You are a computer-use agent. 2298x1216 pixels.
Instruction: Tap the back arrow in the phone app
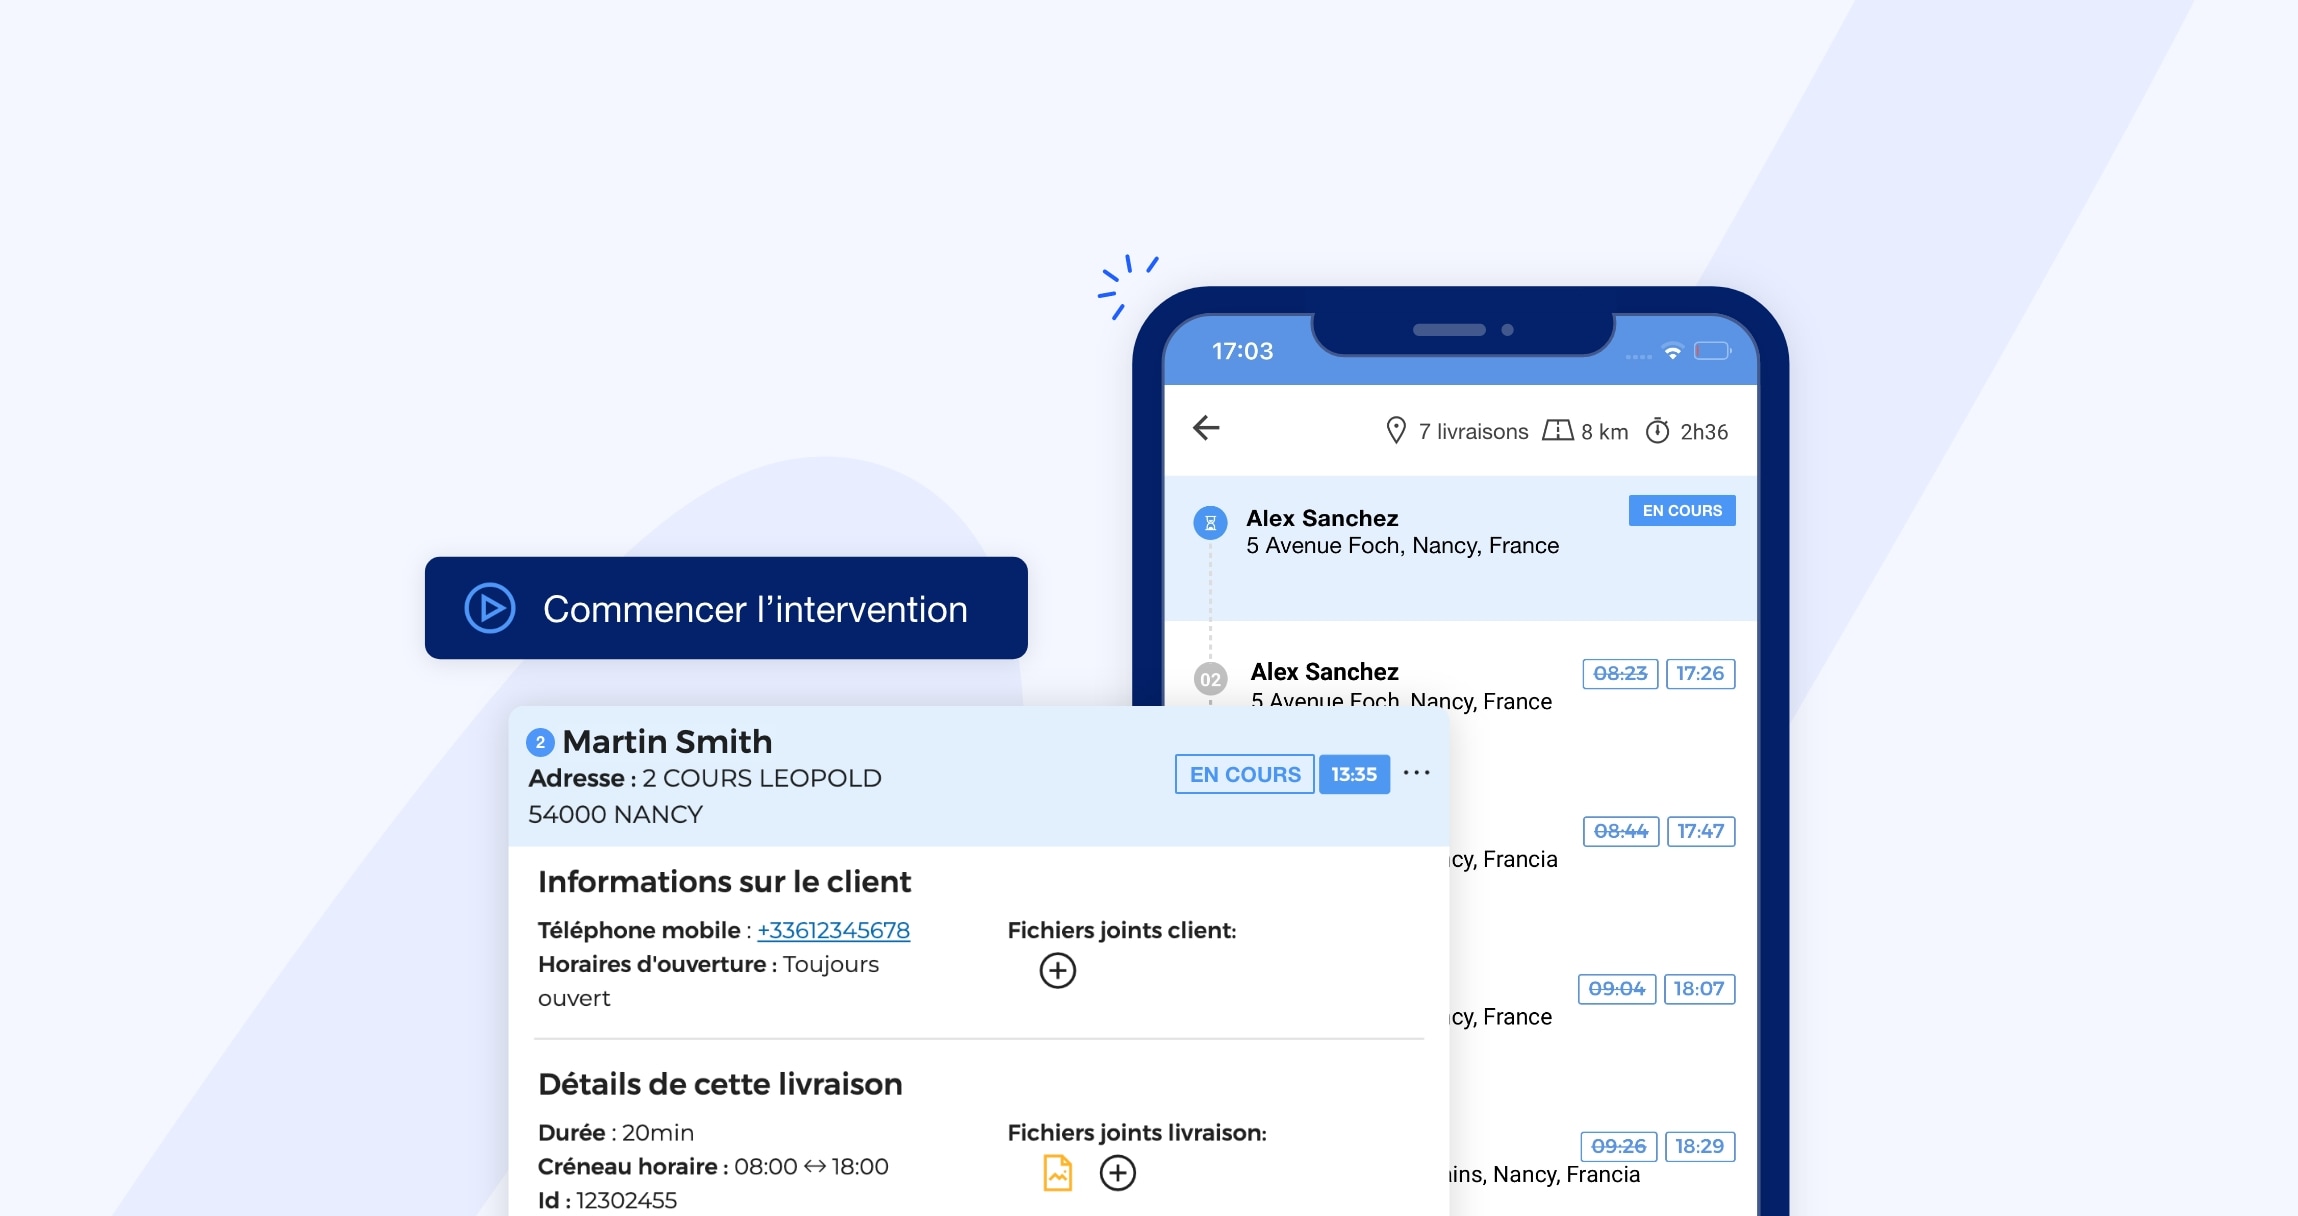[x=1206, y=428]
